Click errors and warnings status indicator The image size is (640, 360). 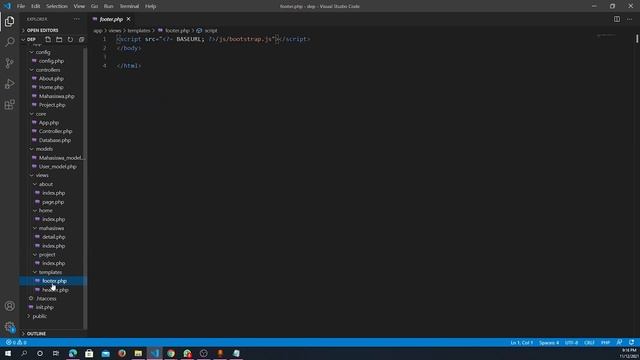16,342
